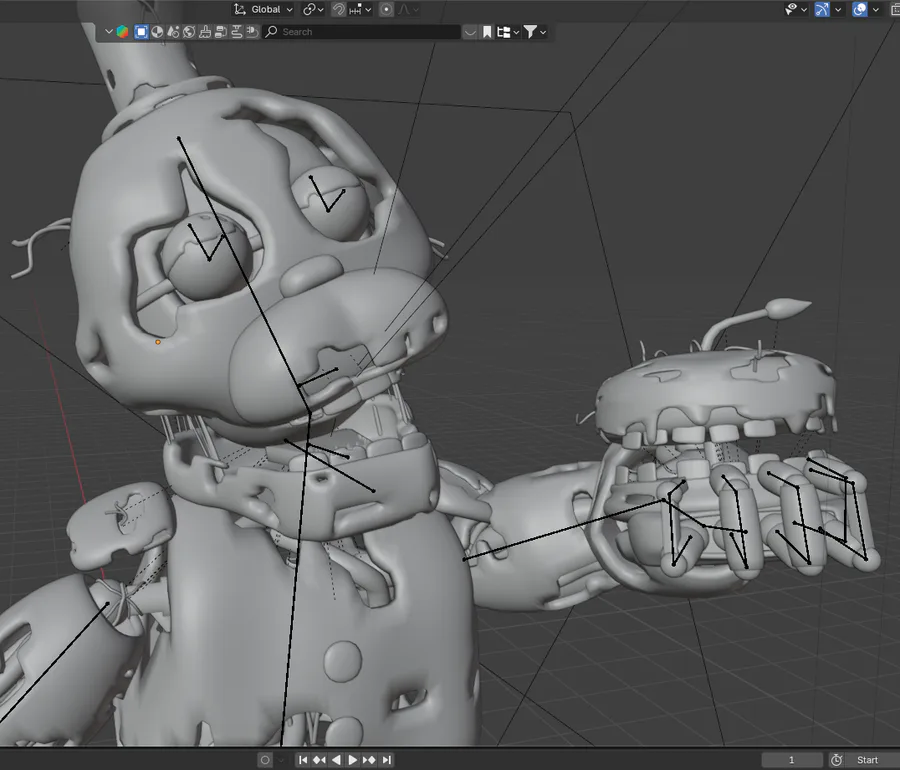The height and width of the screenshot is (770, 900).
Task: Toggle snapping magnet in the header
Action: click(x=339, y=9)
